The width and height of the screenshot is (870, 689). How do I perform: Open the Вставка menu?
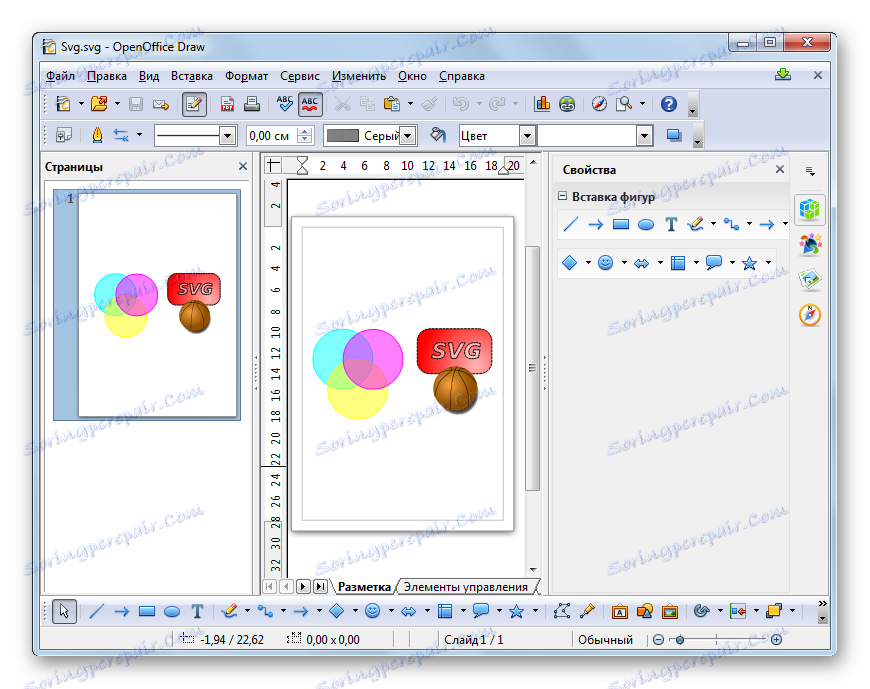click(191, 76)
